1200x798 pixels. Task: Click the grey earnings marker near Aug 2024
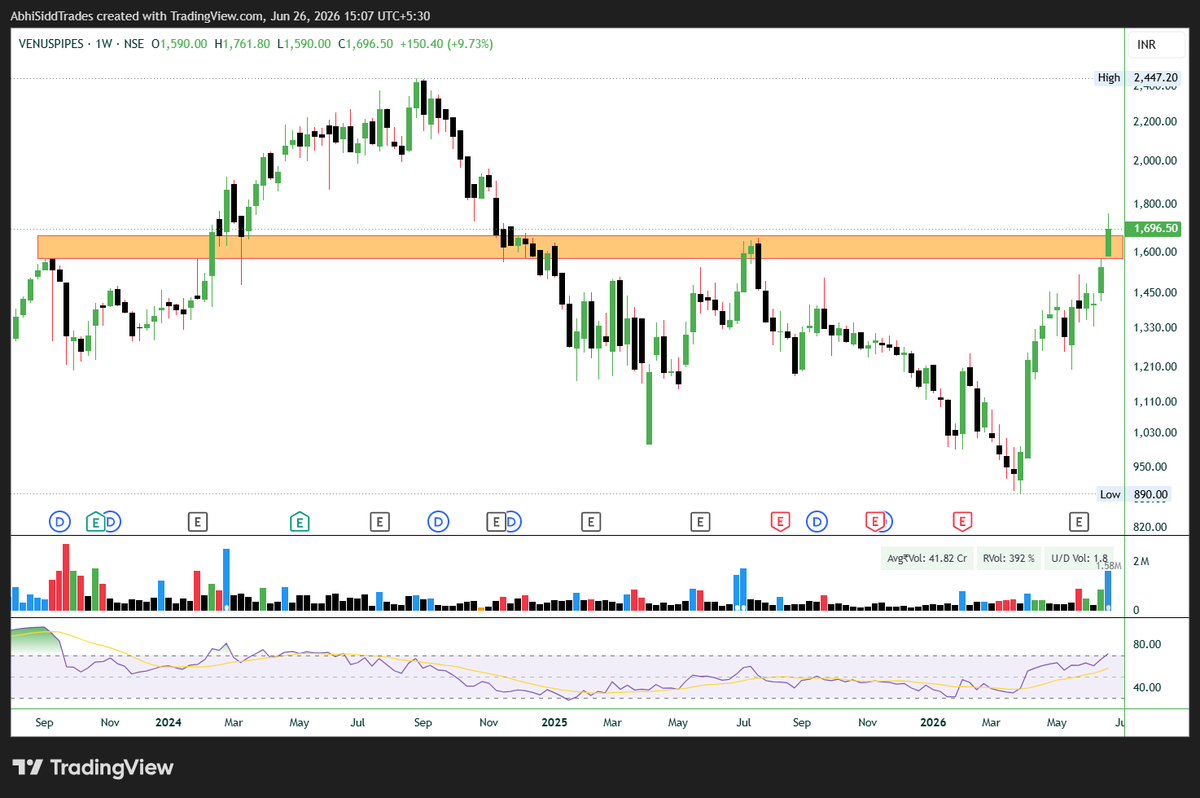point(379,521)
